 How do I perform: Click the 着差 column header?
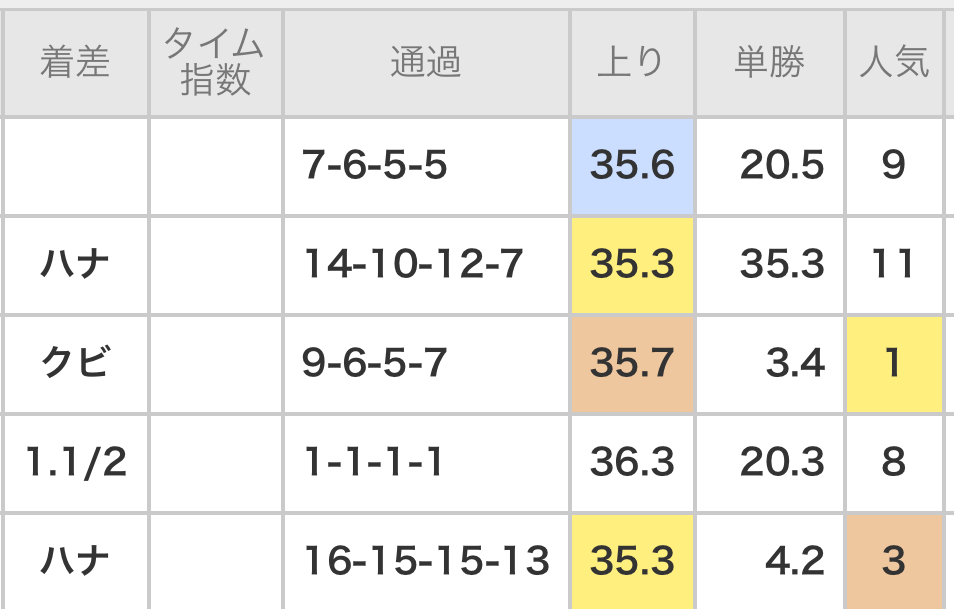pyautogui.click(x=75, y=63)
